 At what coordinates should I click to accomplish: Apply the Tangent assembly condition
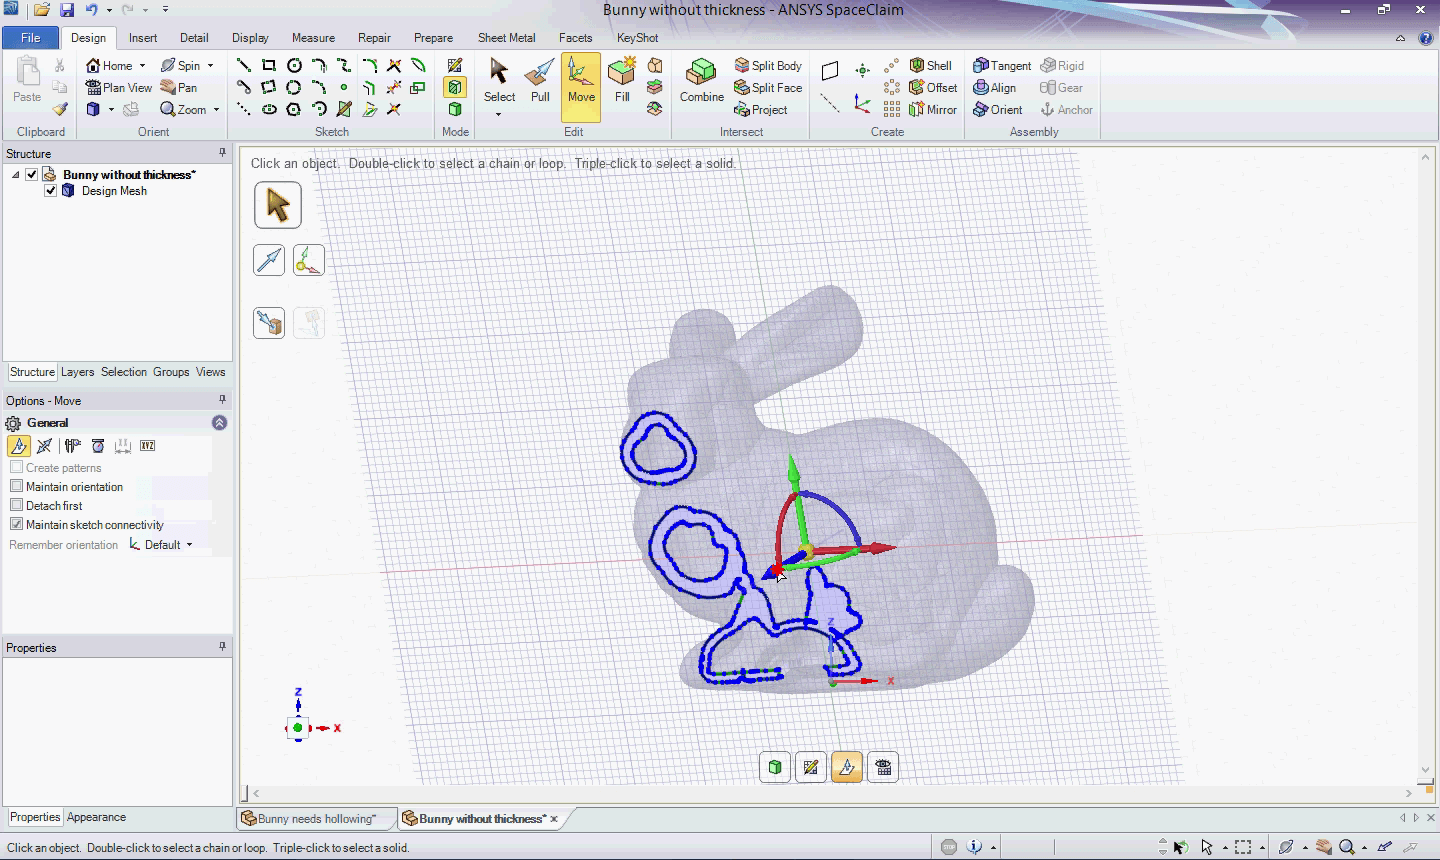point(1002,65)
